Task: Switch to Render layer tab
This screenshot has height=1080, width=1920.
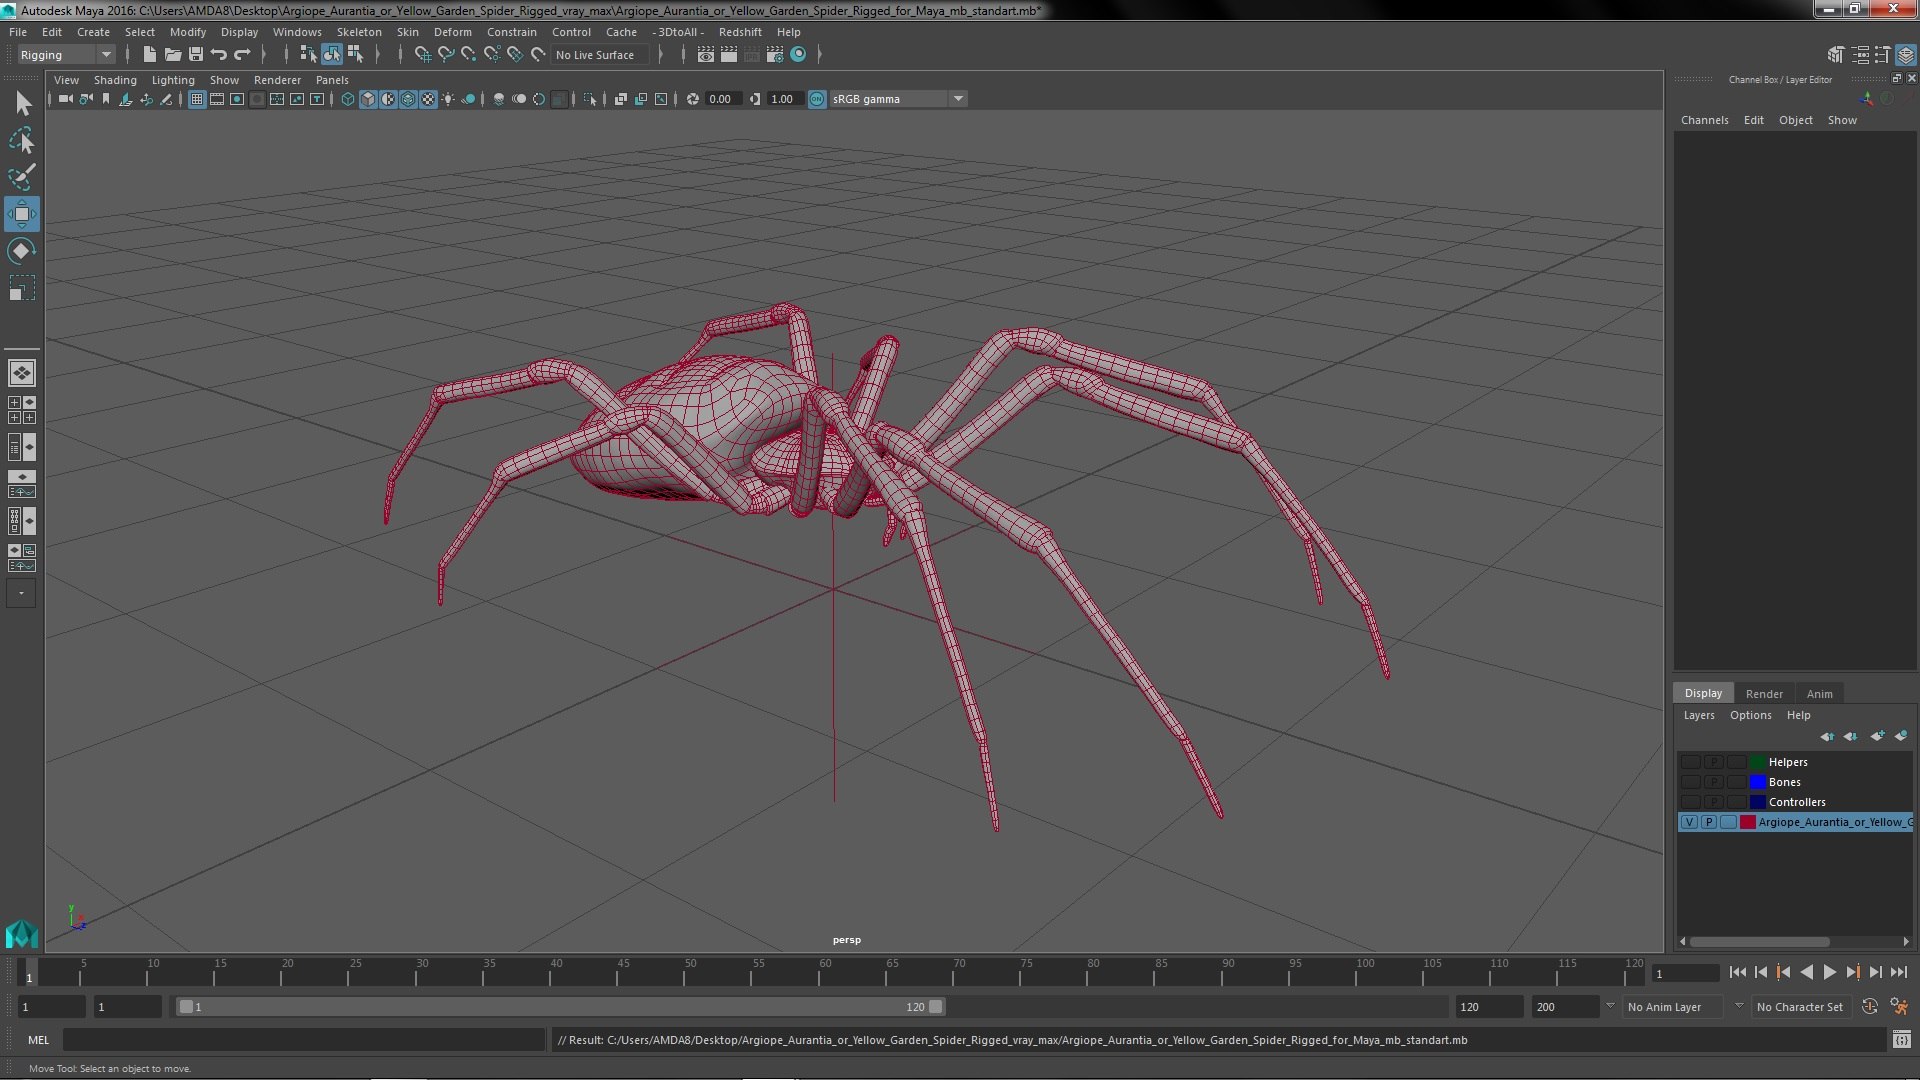Action: [x=1764, y=694]
